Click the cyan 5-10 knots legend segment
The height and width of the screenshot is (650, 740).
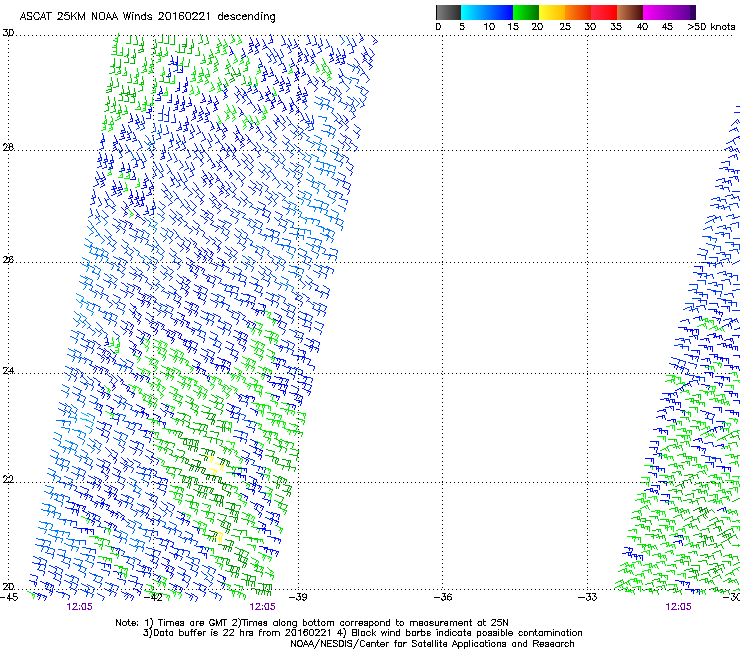473,12
